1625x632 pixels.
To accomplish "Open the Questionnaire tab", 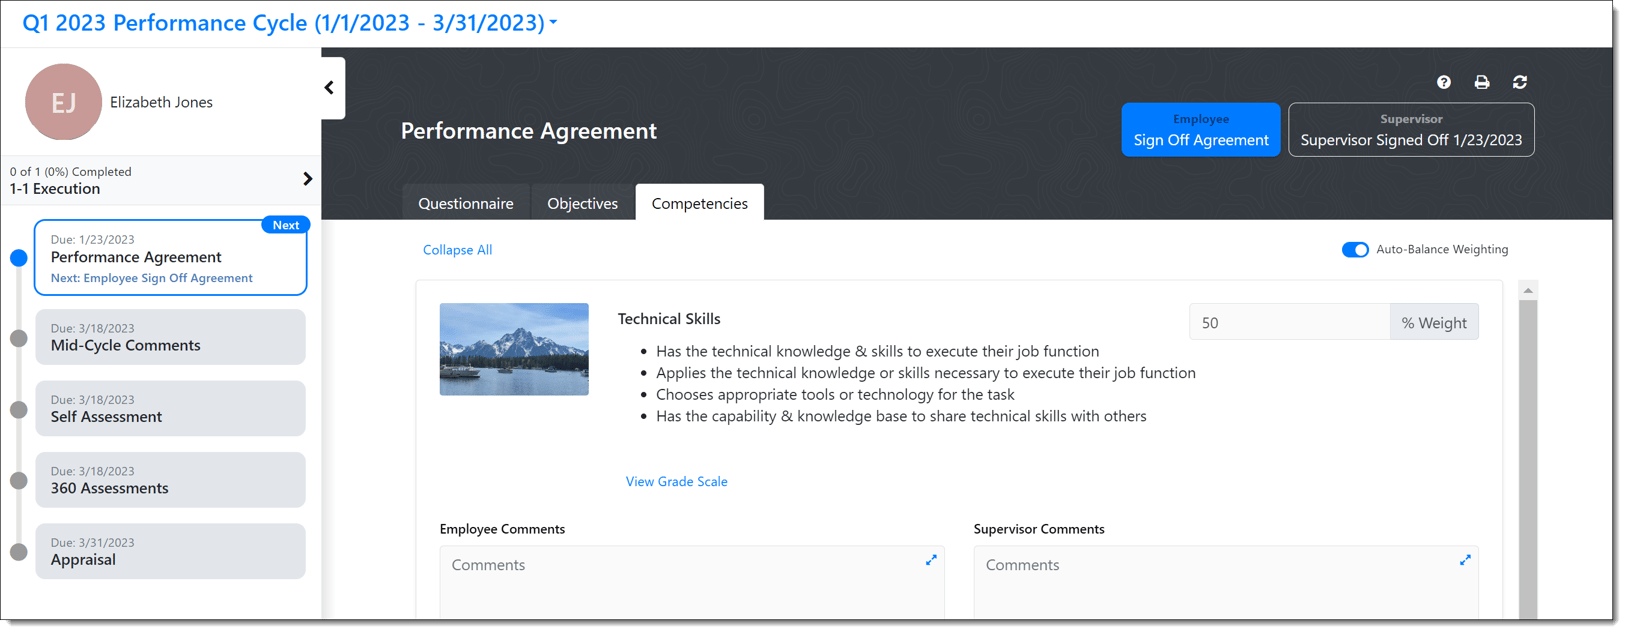I will (465, 202).
